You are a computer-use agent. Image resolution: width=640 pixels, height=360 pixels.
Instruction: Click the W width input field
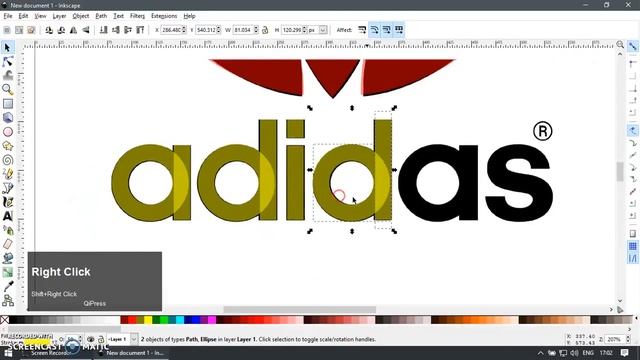point(243,30)
